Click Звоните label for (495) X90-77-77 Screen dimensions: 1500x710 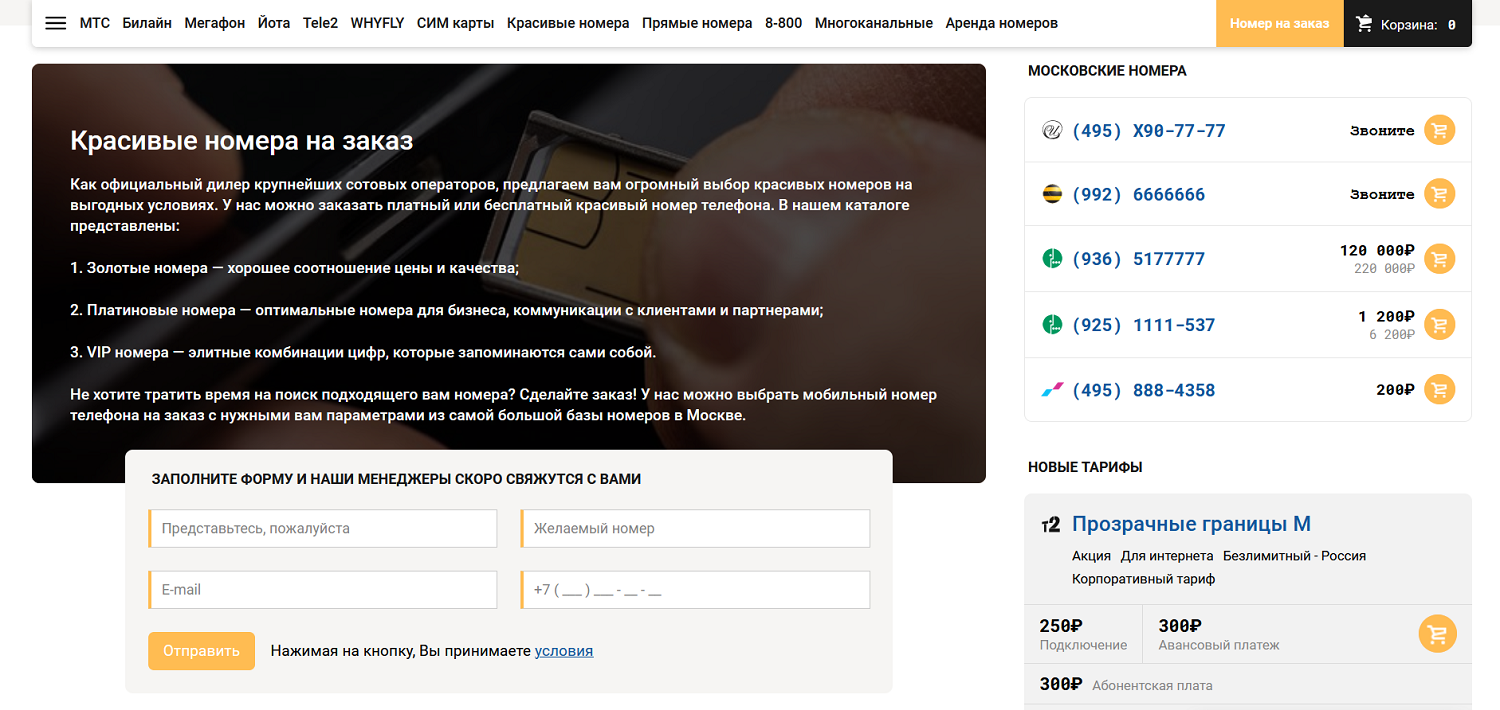pyautogui.click(x=1382, y=130)
